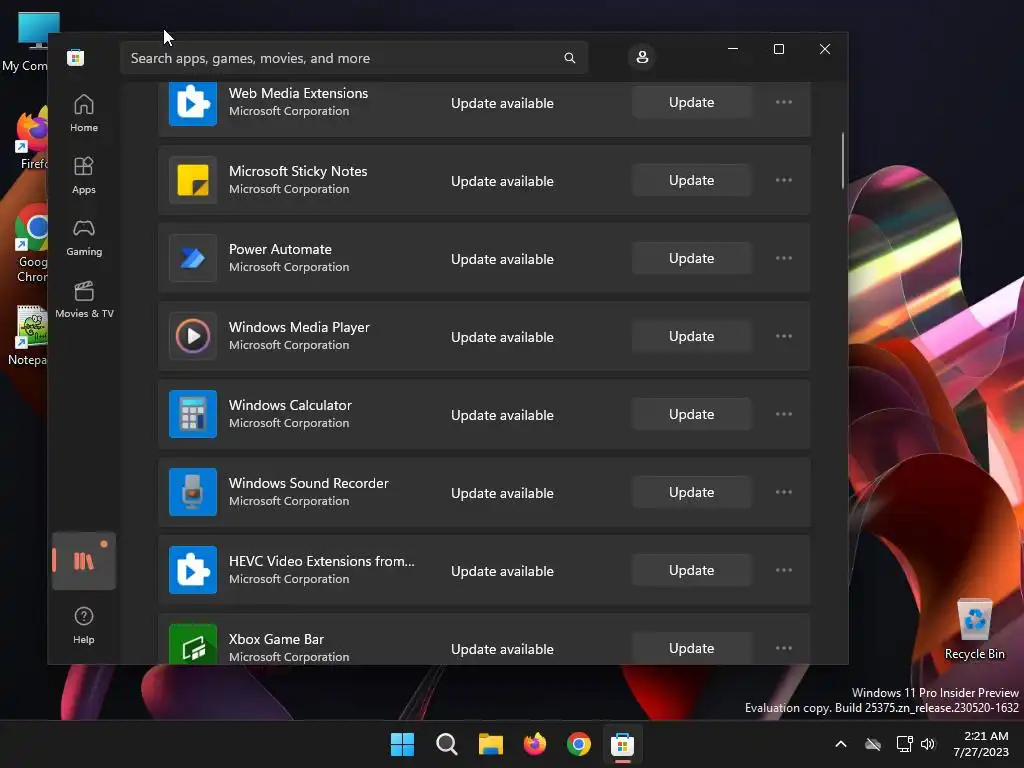Select the Google Chrome desktop shortcut

click(29, 244)
